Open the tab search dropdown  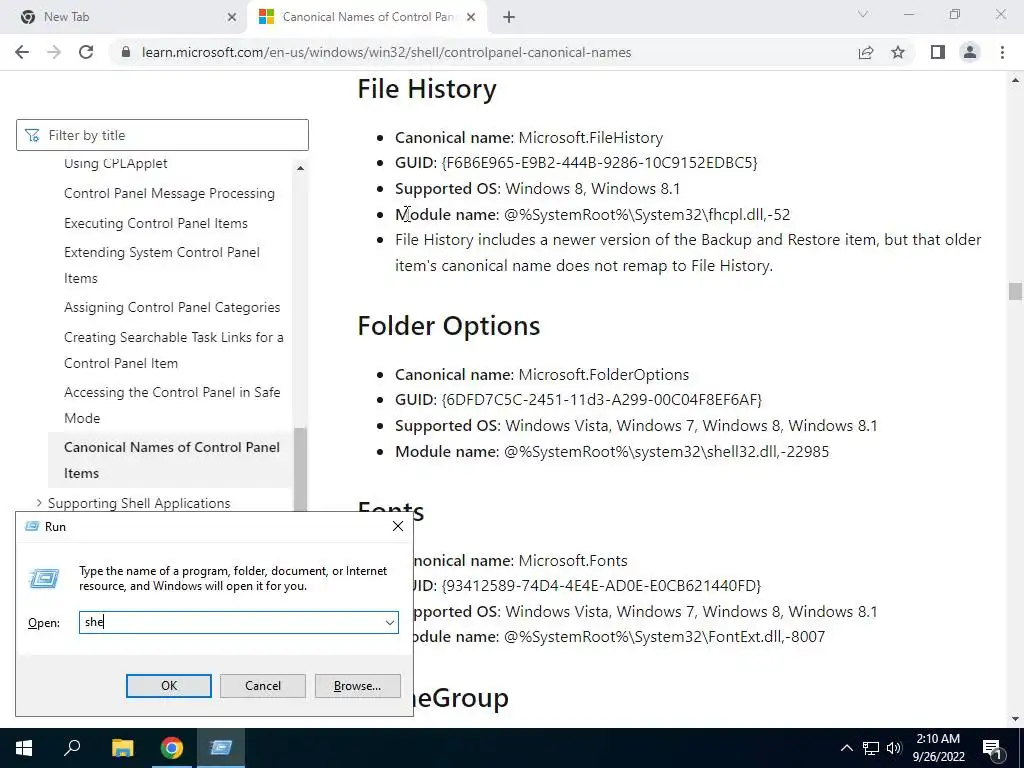[x=863, y=14]
